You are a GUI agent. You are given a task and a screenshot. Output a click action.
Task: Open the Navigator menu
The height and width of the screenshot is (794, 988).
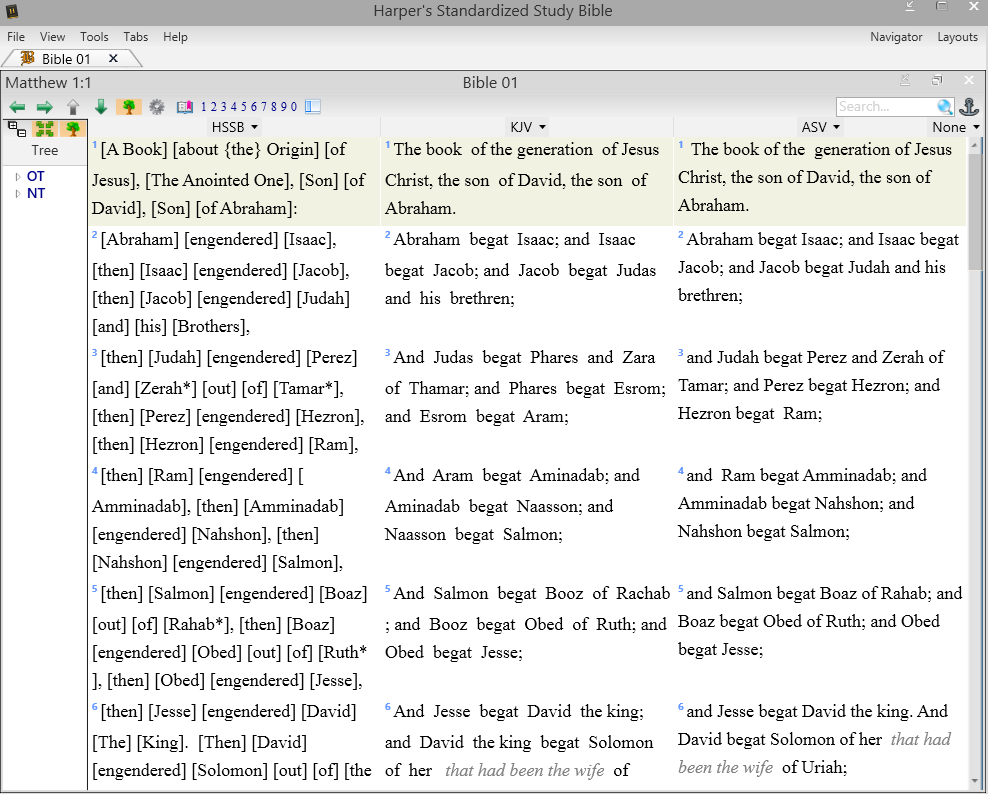pos(896,37)
